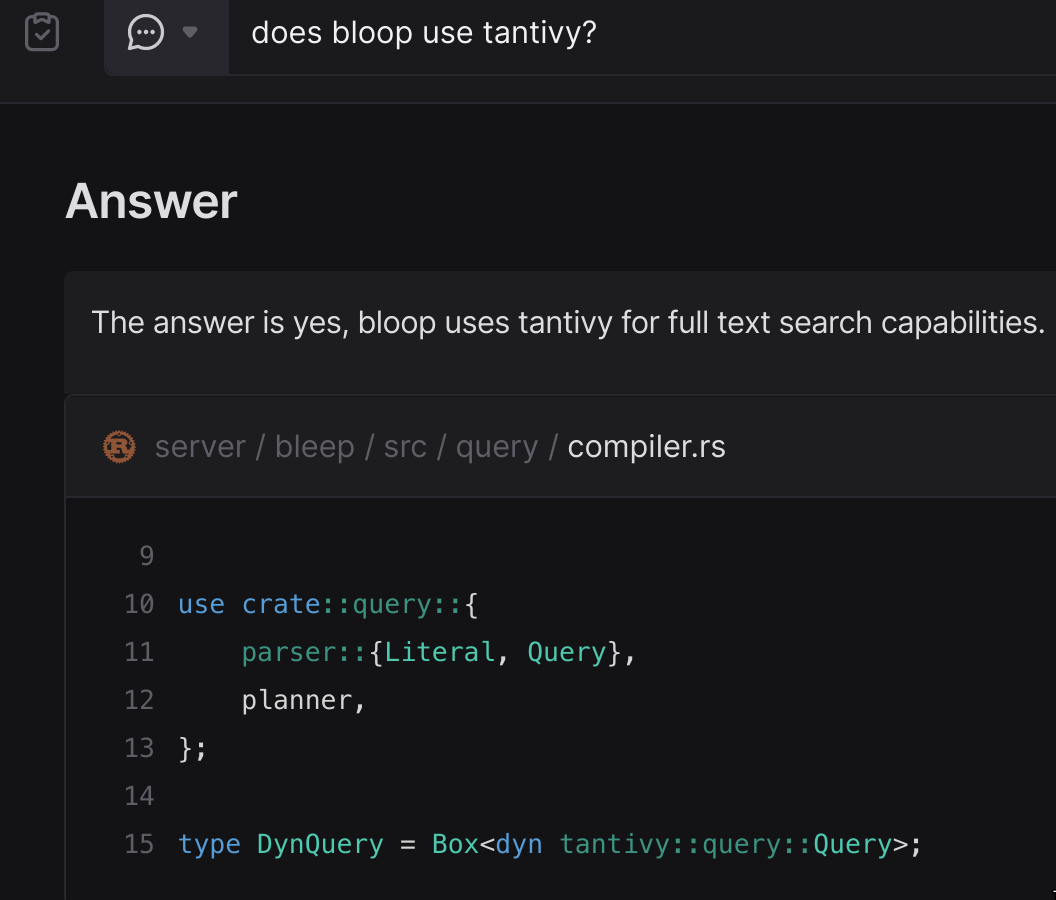Click line number 12 in the gutter
Screen dimensions: 1056x900
click(139, 700)
